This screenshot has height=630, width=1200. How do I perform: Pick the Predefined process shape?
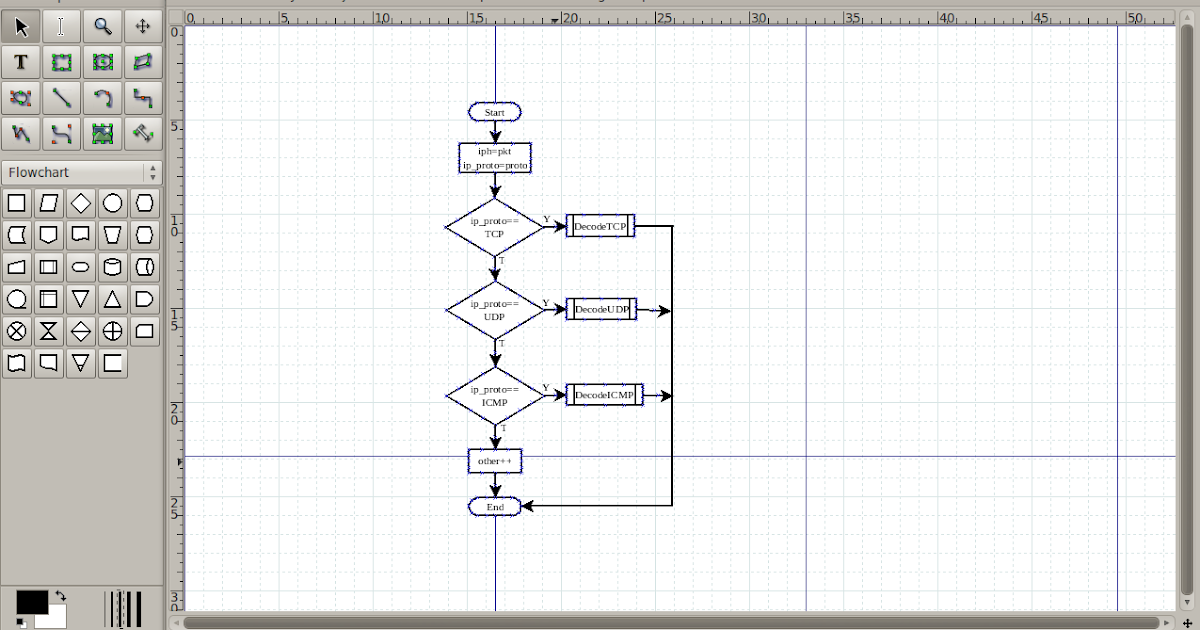(x=49, y=268)
